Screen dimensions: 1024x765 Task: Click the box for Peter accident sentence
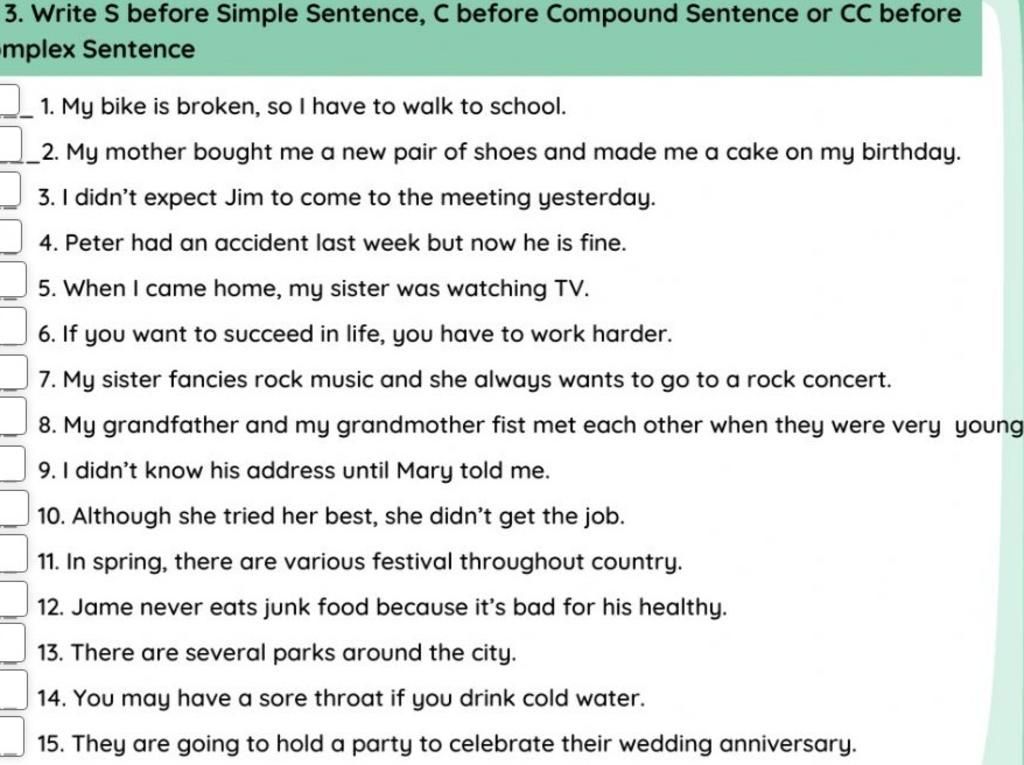click(11, 236)
